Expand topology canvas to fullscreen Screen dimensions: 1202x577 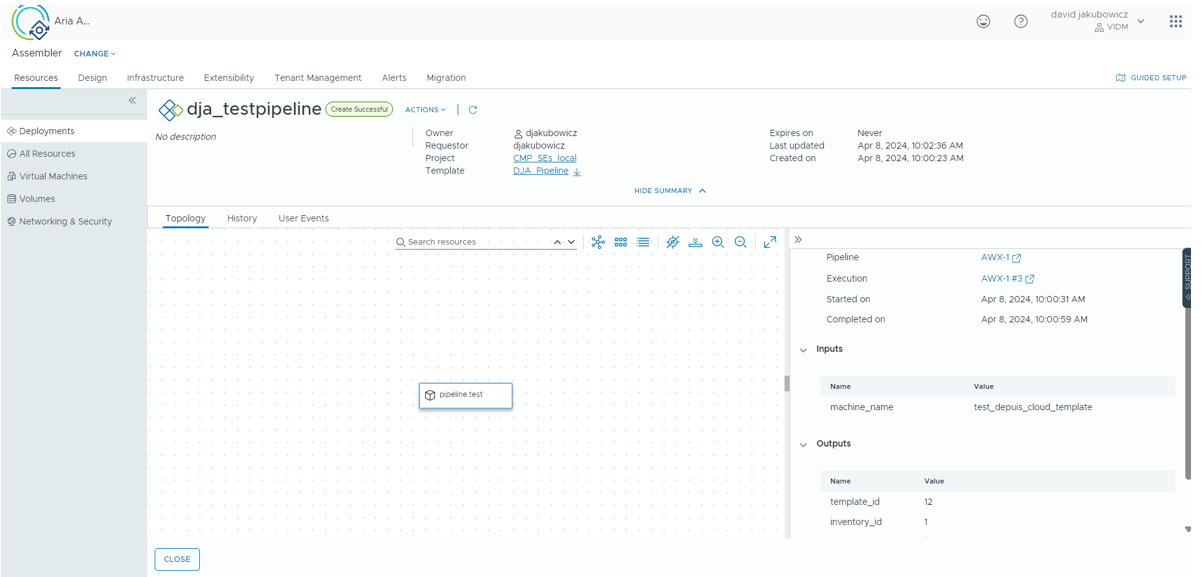click(x=770, y=242)
